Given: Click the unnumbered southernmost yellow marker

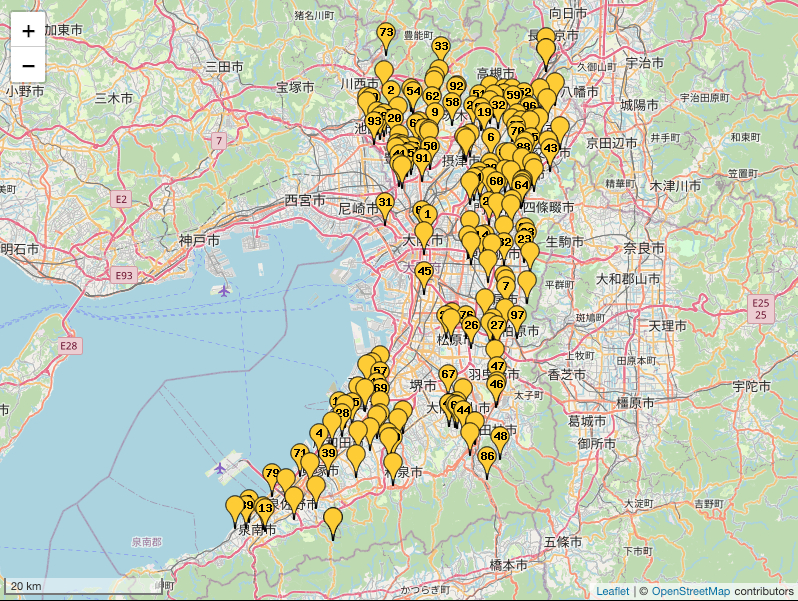Looking at the screenshot, I should click(333, 520).
